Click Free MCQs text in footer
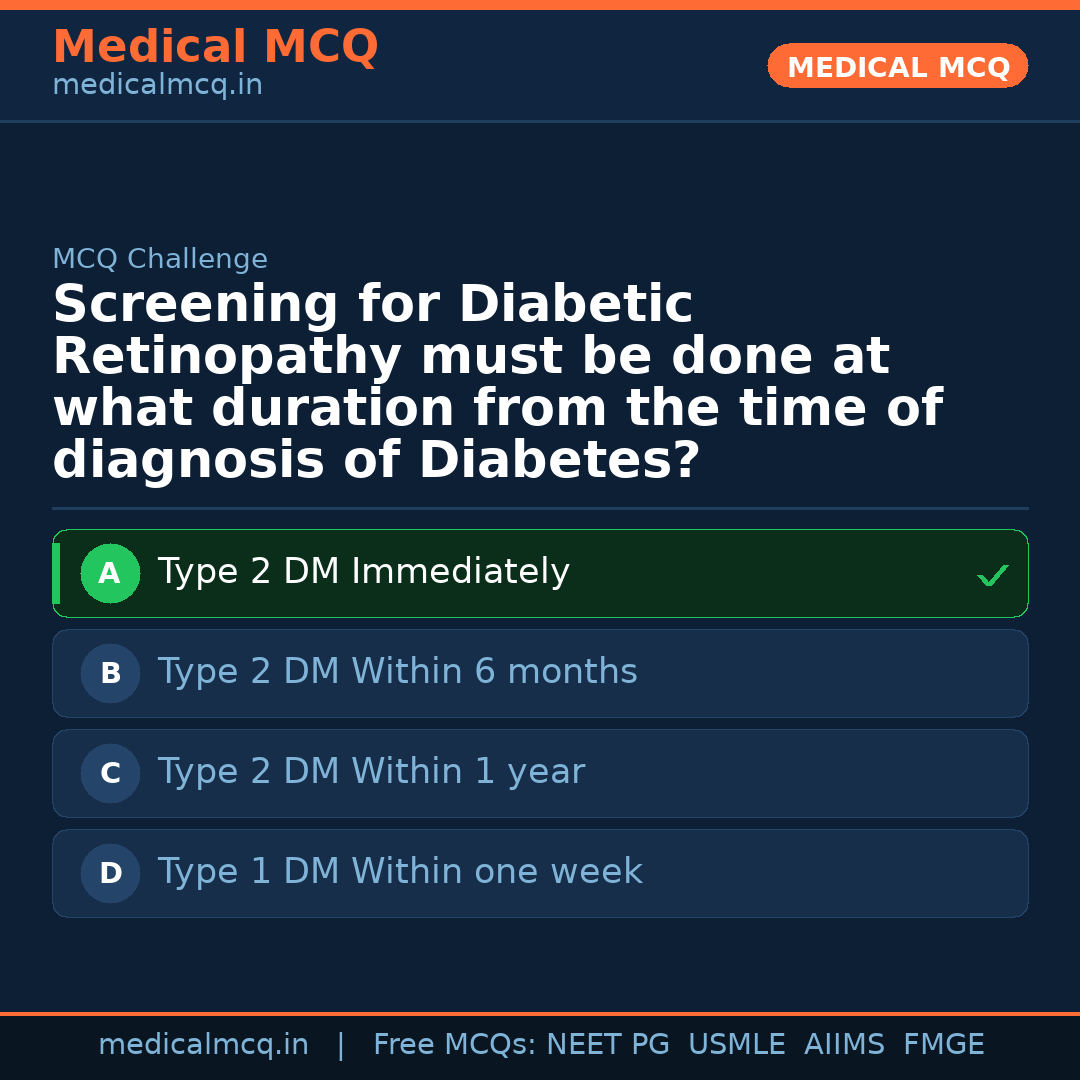1080x1080 pixels. click(x=455, y=1045)
